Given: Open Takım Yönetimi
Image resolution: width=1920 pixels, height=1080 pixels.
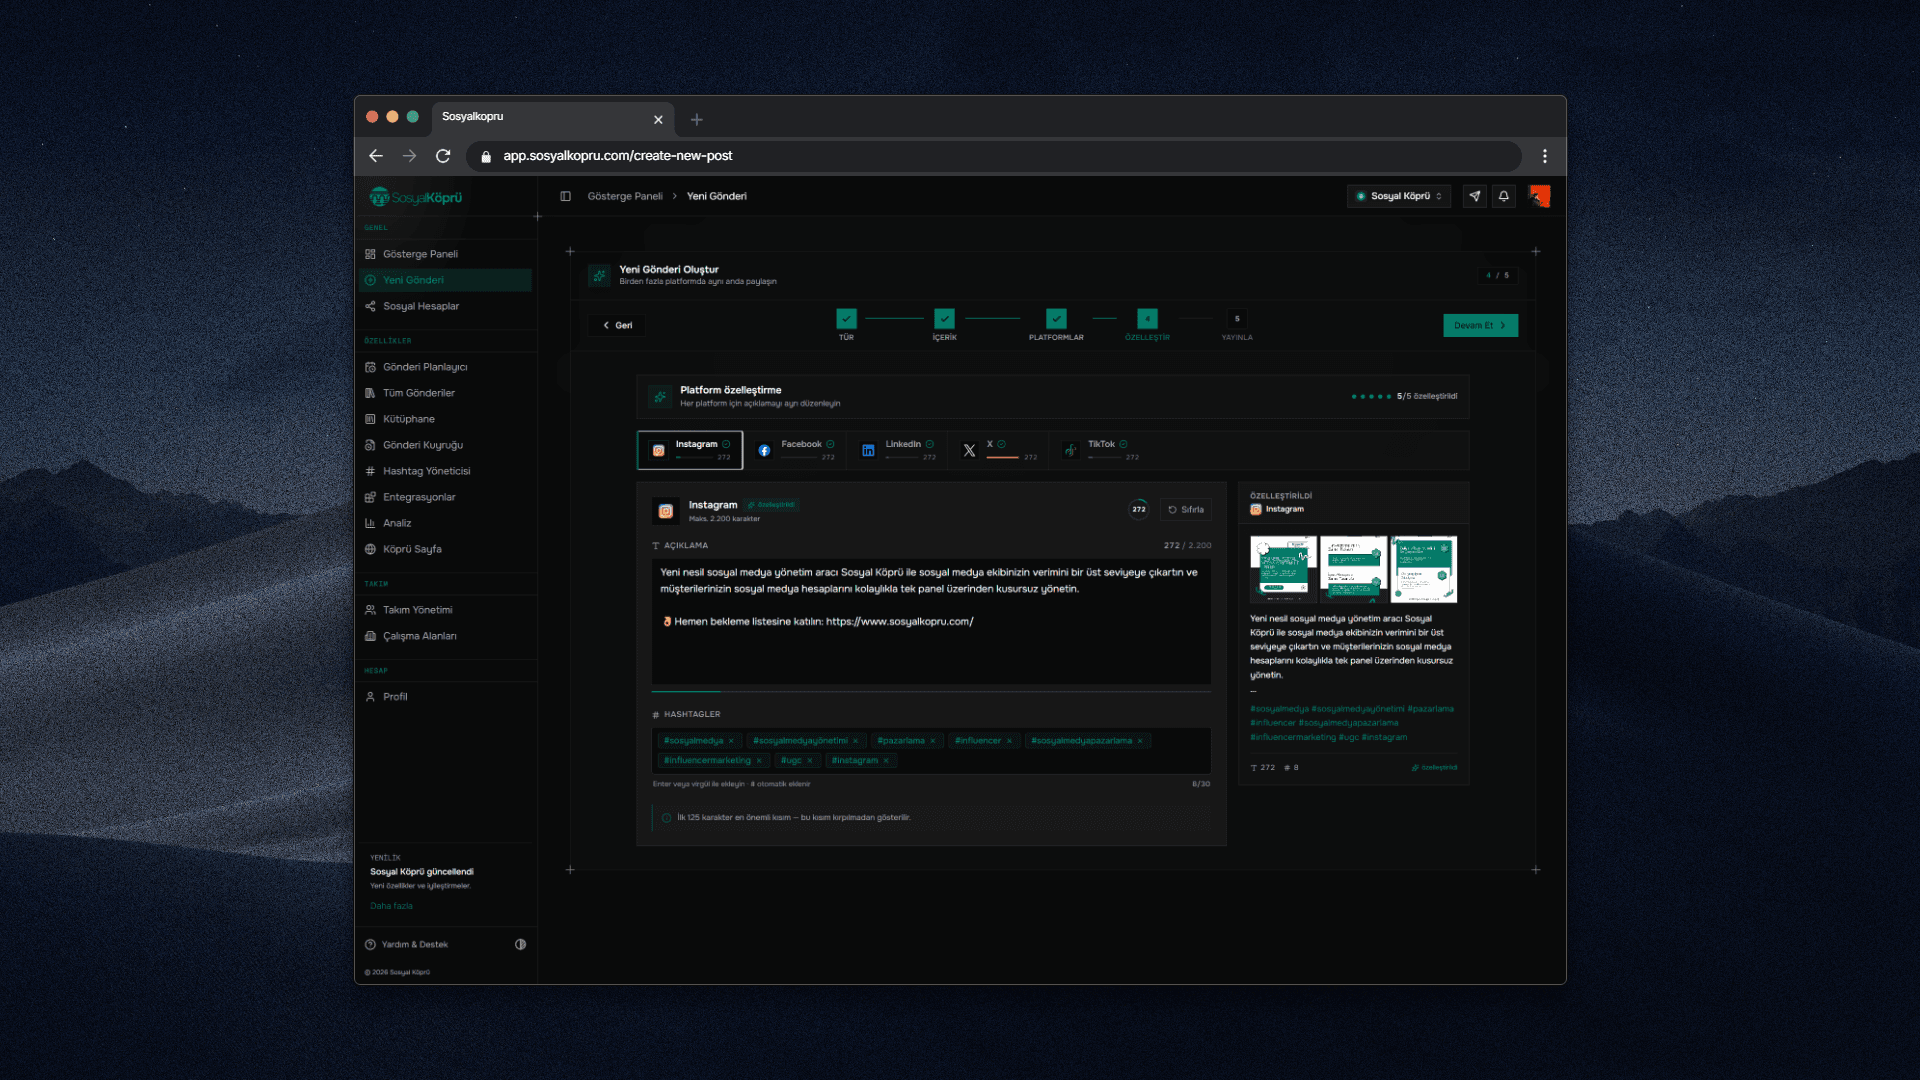Looking at the screenshot, I should click(446, 610).
